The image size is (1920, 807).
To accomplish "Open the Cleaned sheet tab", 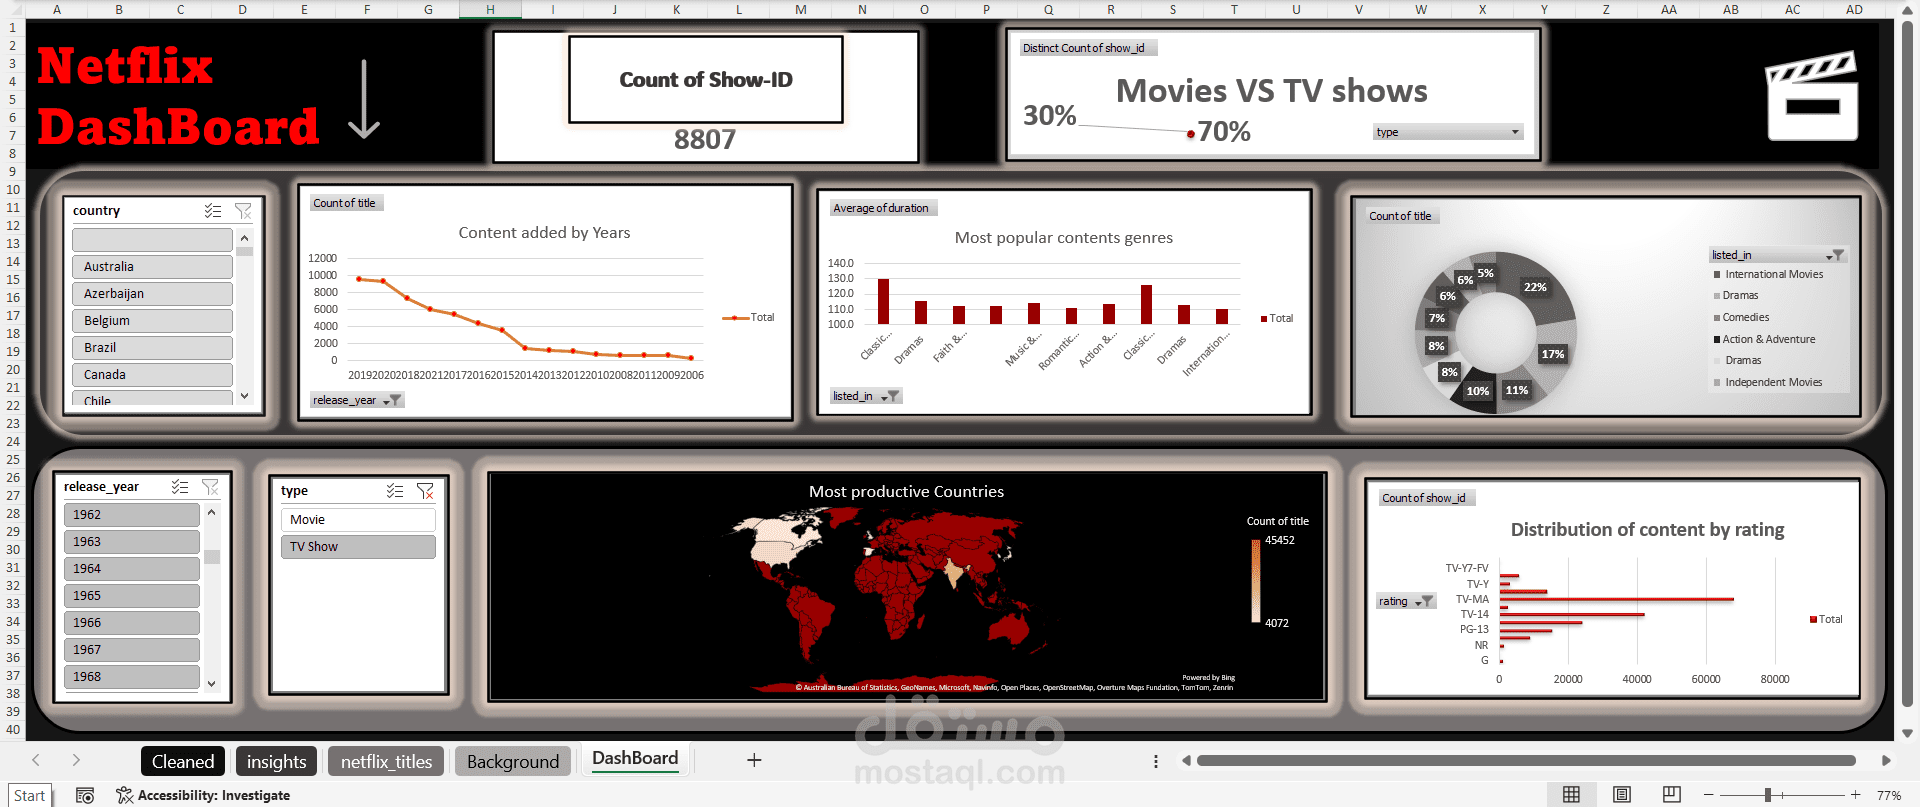I will click(183, 762).
